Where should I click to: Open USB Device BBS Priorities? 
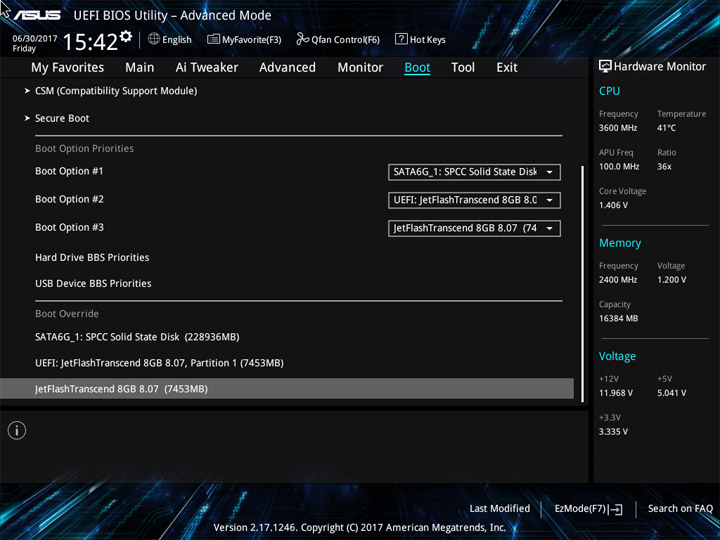point(93,283)
